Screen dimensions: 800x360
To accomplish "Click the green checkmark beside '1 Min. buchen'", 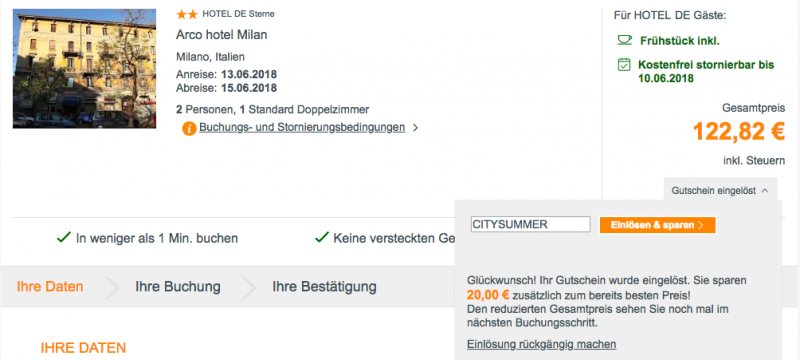I will coord(64,238).
